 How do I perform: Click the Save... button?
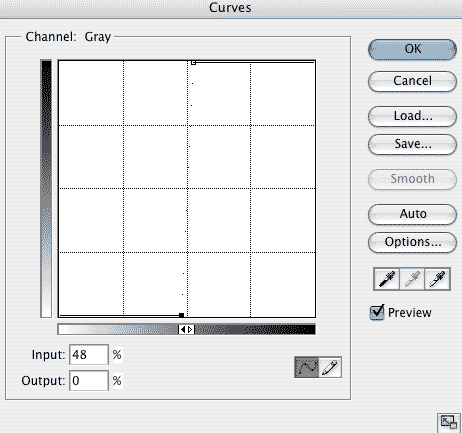tap(412, 144)
